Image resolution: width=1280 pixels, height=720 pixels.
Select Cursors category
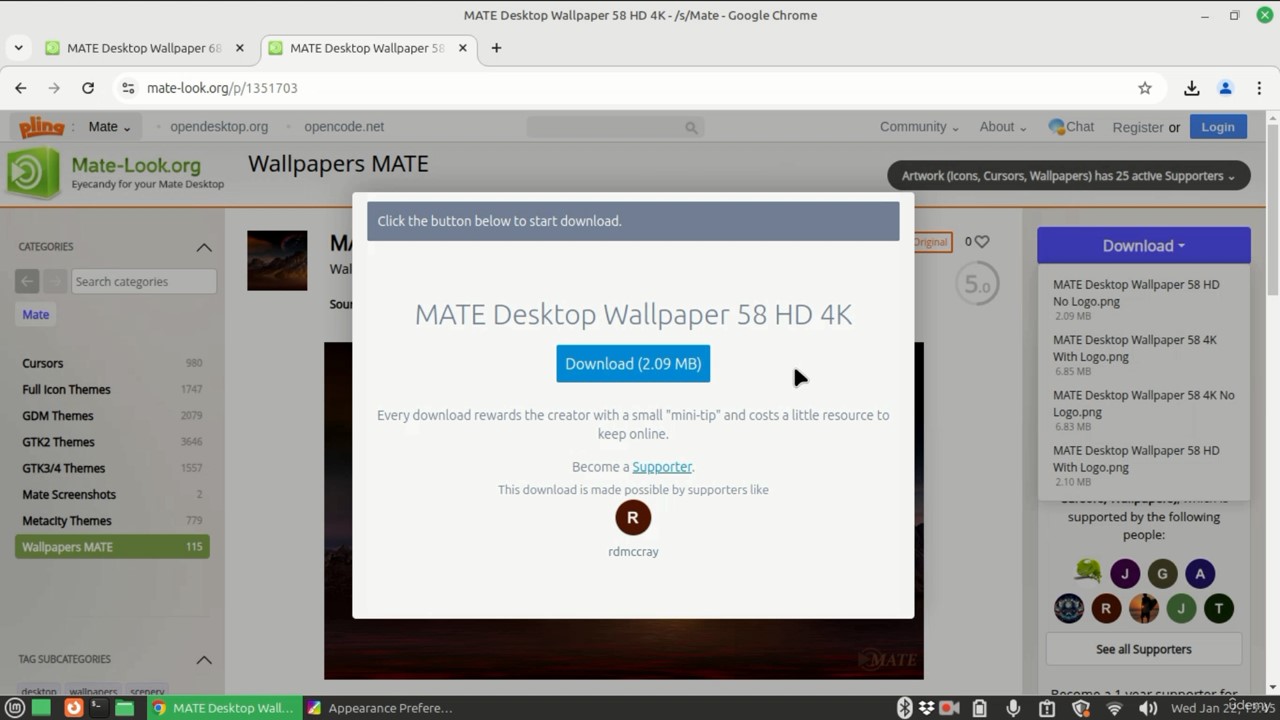pyautogui.click(x=112, y=363)
